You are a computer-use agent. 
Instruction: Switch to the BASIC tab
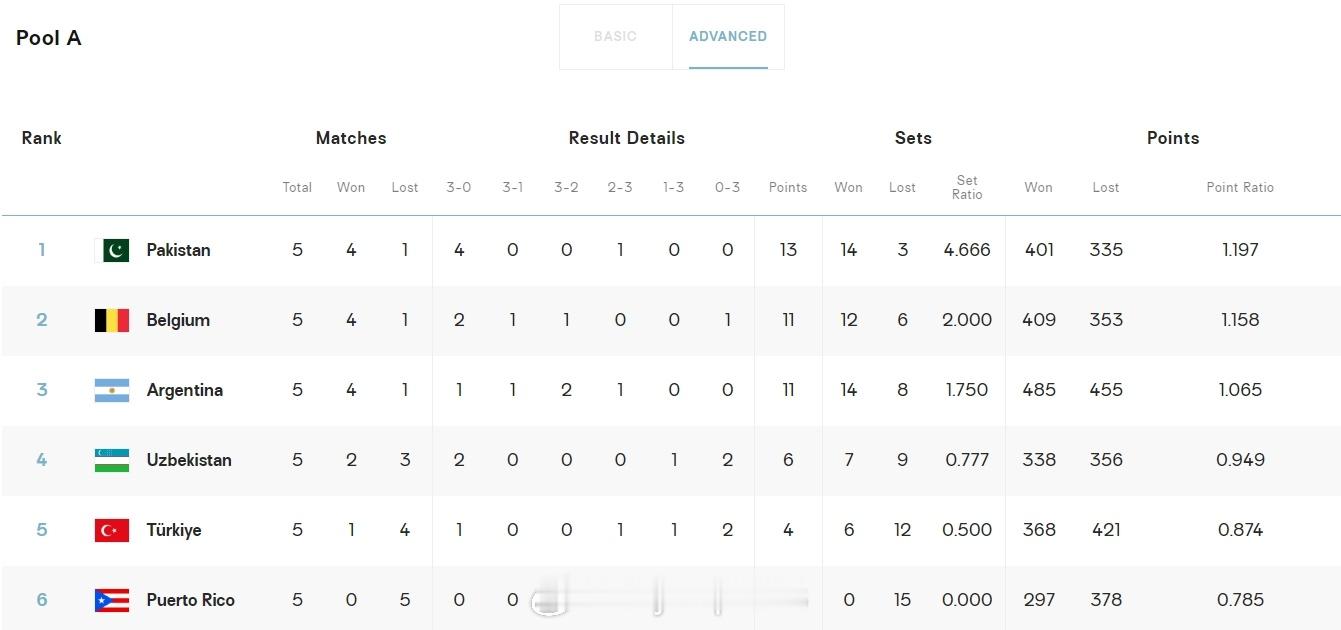coord(615,36)
